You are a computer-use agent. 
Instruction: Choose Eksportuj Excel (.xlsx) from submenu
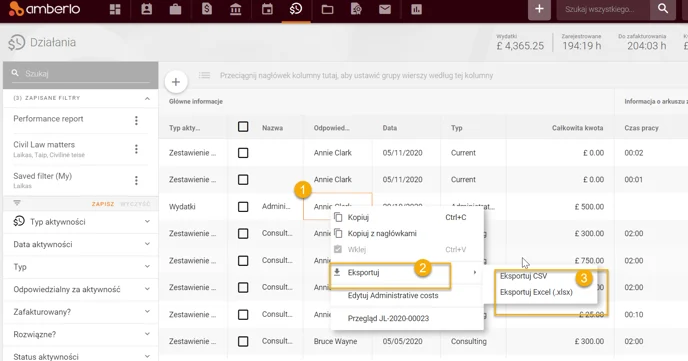tap(536, 293)
